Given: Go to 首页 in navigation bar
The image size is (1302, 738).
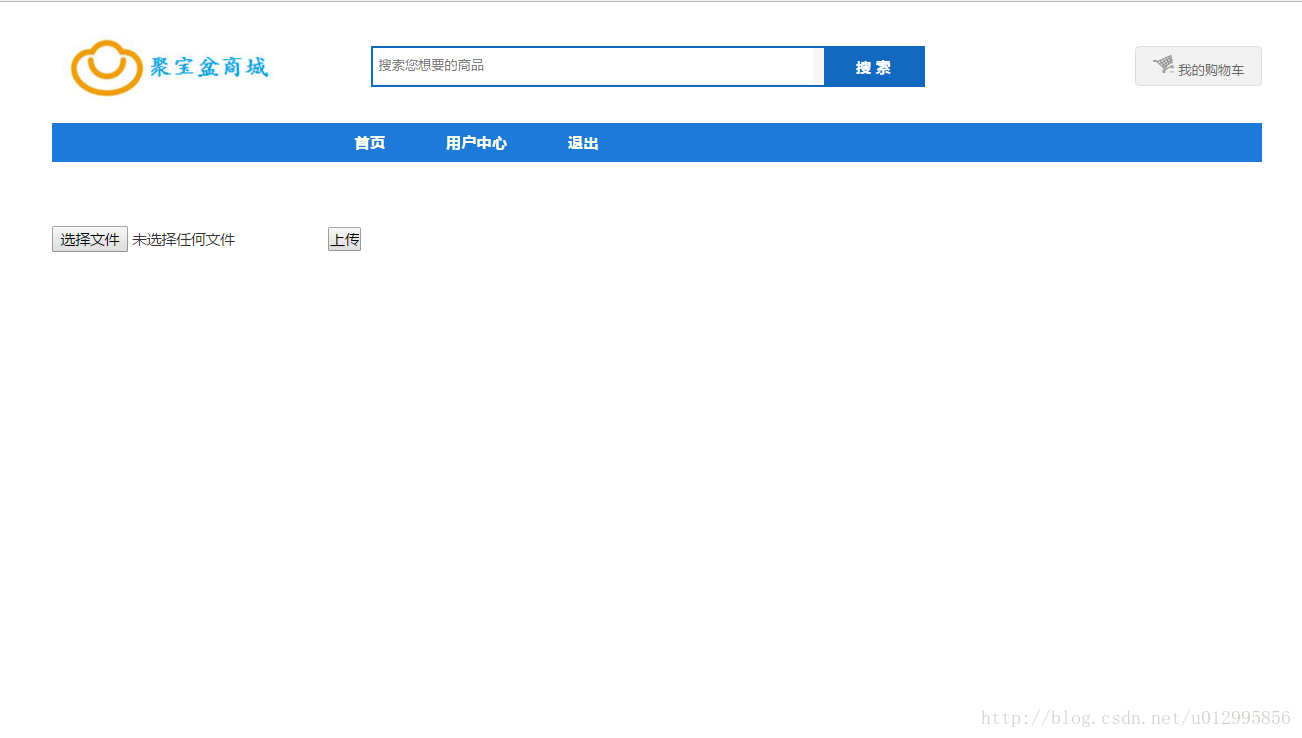Looking at the screenshot, I should [x=370, y=143].
